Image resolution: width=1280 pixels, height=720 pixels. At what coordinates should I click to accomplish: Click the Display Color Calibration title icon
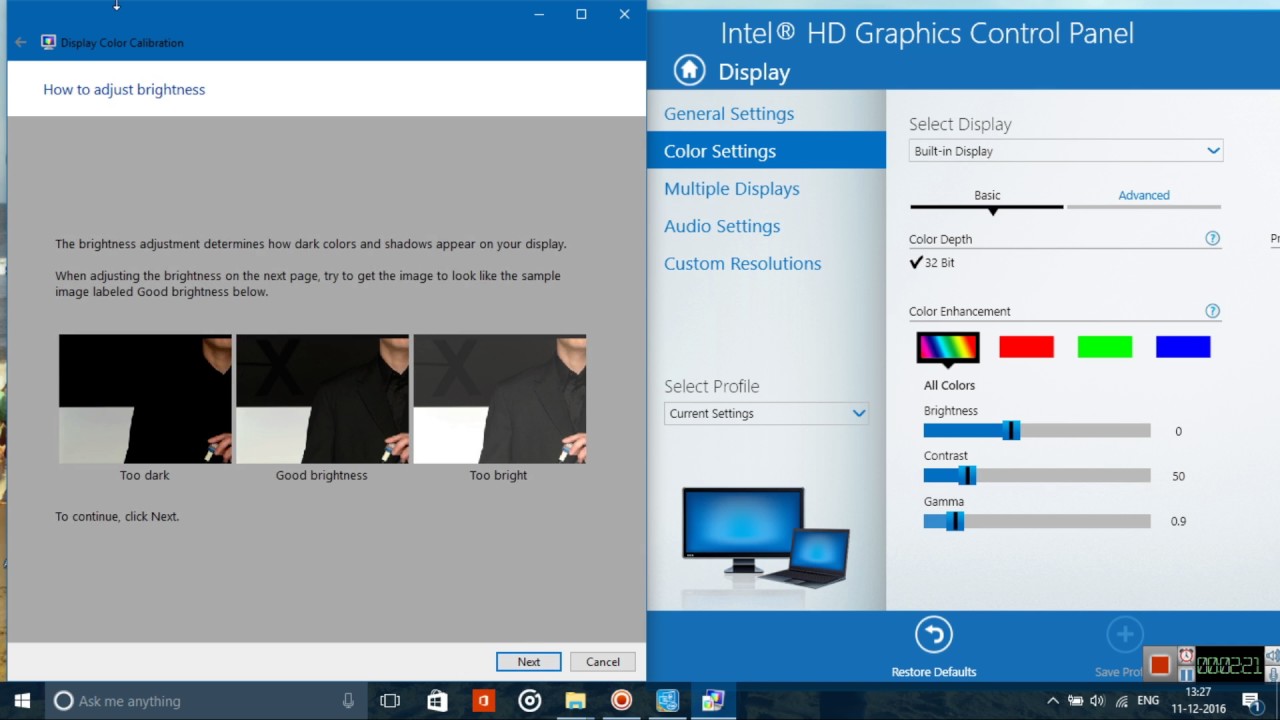(x=48, y=43)
